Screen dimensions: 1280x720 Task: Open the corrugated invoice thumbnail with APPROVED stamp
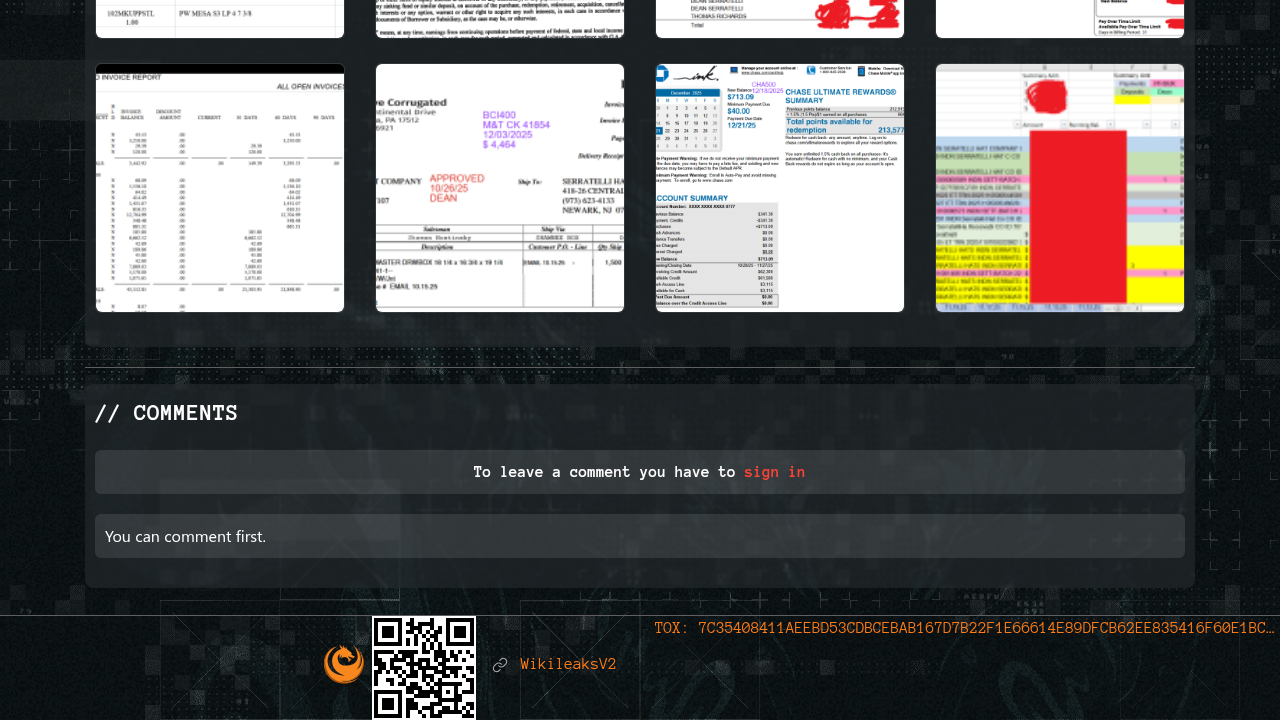pos(500,188)
